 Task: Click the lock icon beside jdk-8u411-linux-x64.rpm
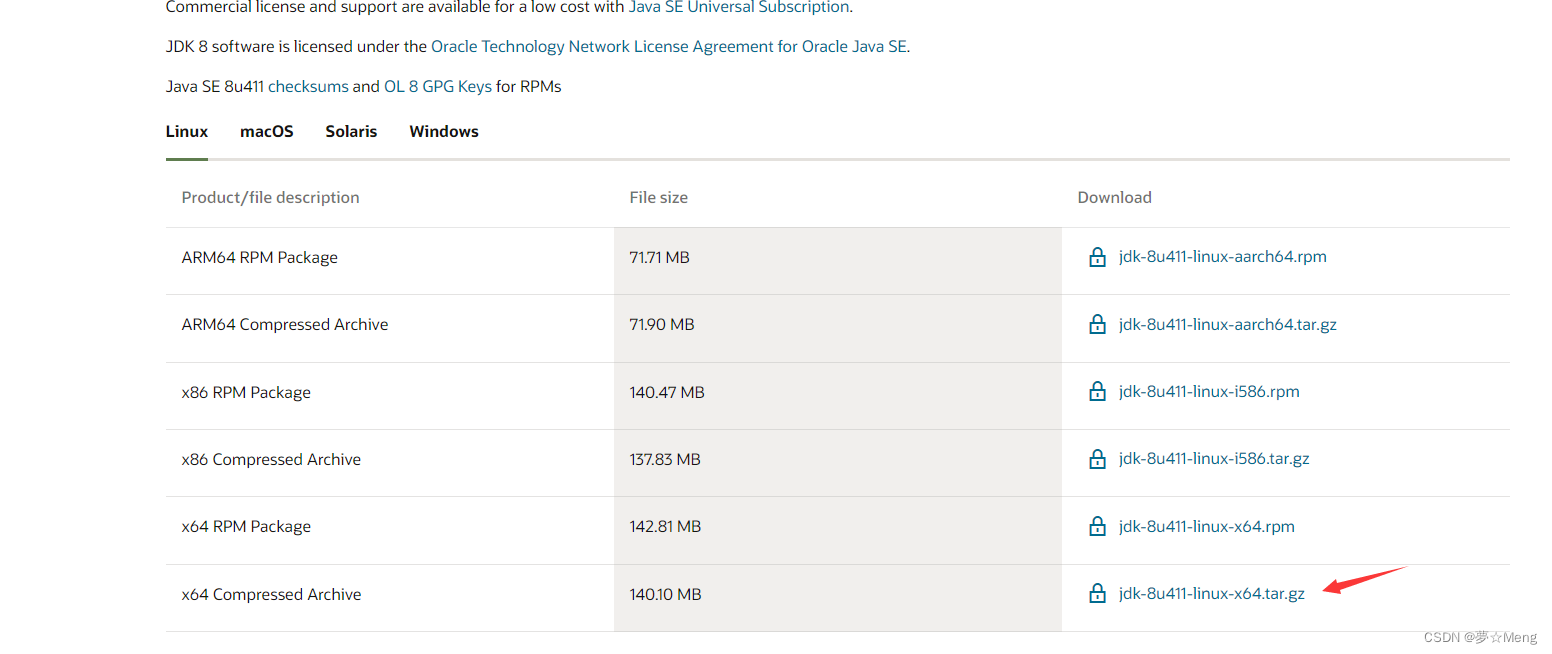coord(1097,526)
